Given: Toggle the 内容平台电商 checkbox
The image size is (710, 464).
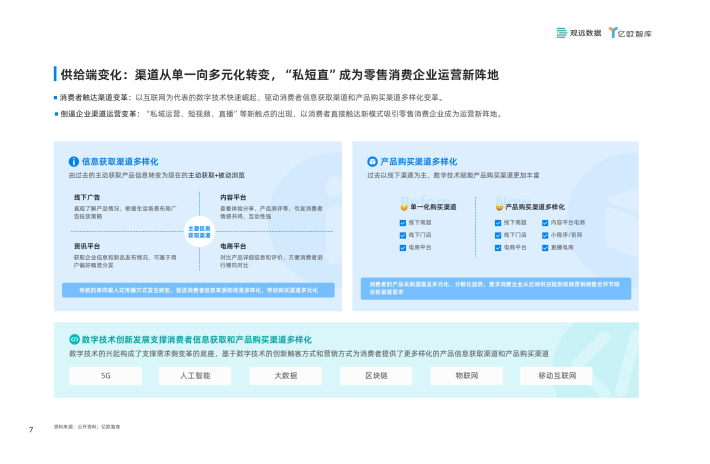Looking at the screenshot, I should [x=545, y=223].
